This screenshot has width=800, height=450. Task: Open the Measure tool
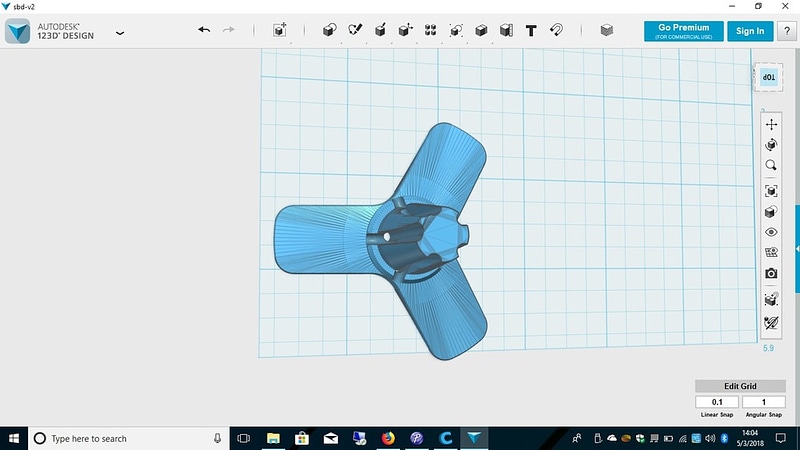tap(506, 30)
